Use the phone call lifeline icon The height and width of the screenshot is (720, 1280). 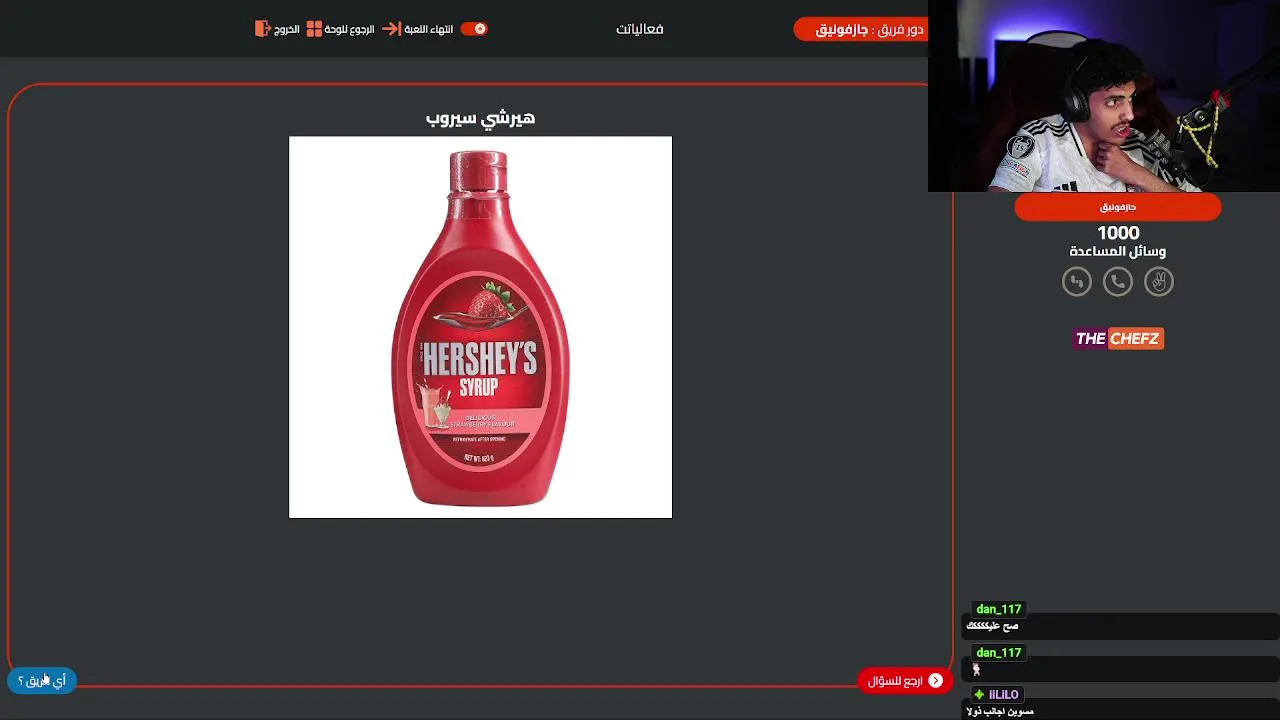tap(1118, 282)
